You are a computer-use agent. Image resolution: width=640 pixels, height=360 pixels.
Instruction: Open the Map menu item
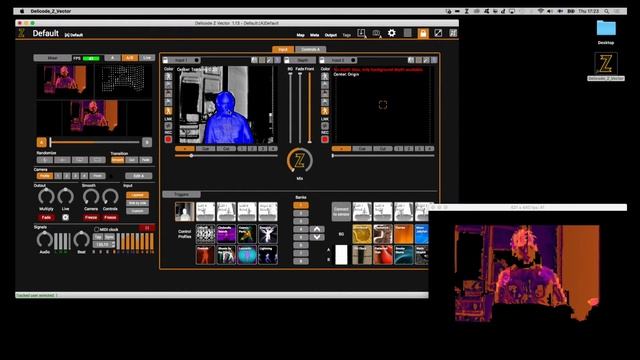click(x=300, y=35)
